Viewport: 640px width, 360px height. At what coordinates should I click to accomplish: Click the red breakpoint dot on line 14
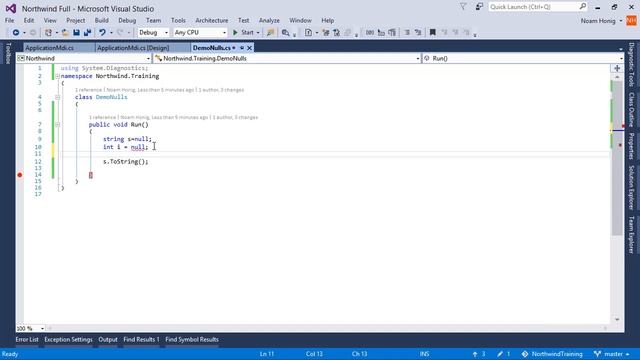(x=20, y=175)
